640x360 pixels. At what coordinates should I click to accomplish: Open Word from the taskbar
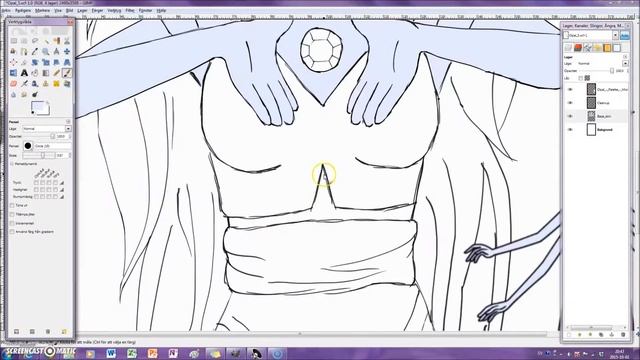point(111,353)
